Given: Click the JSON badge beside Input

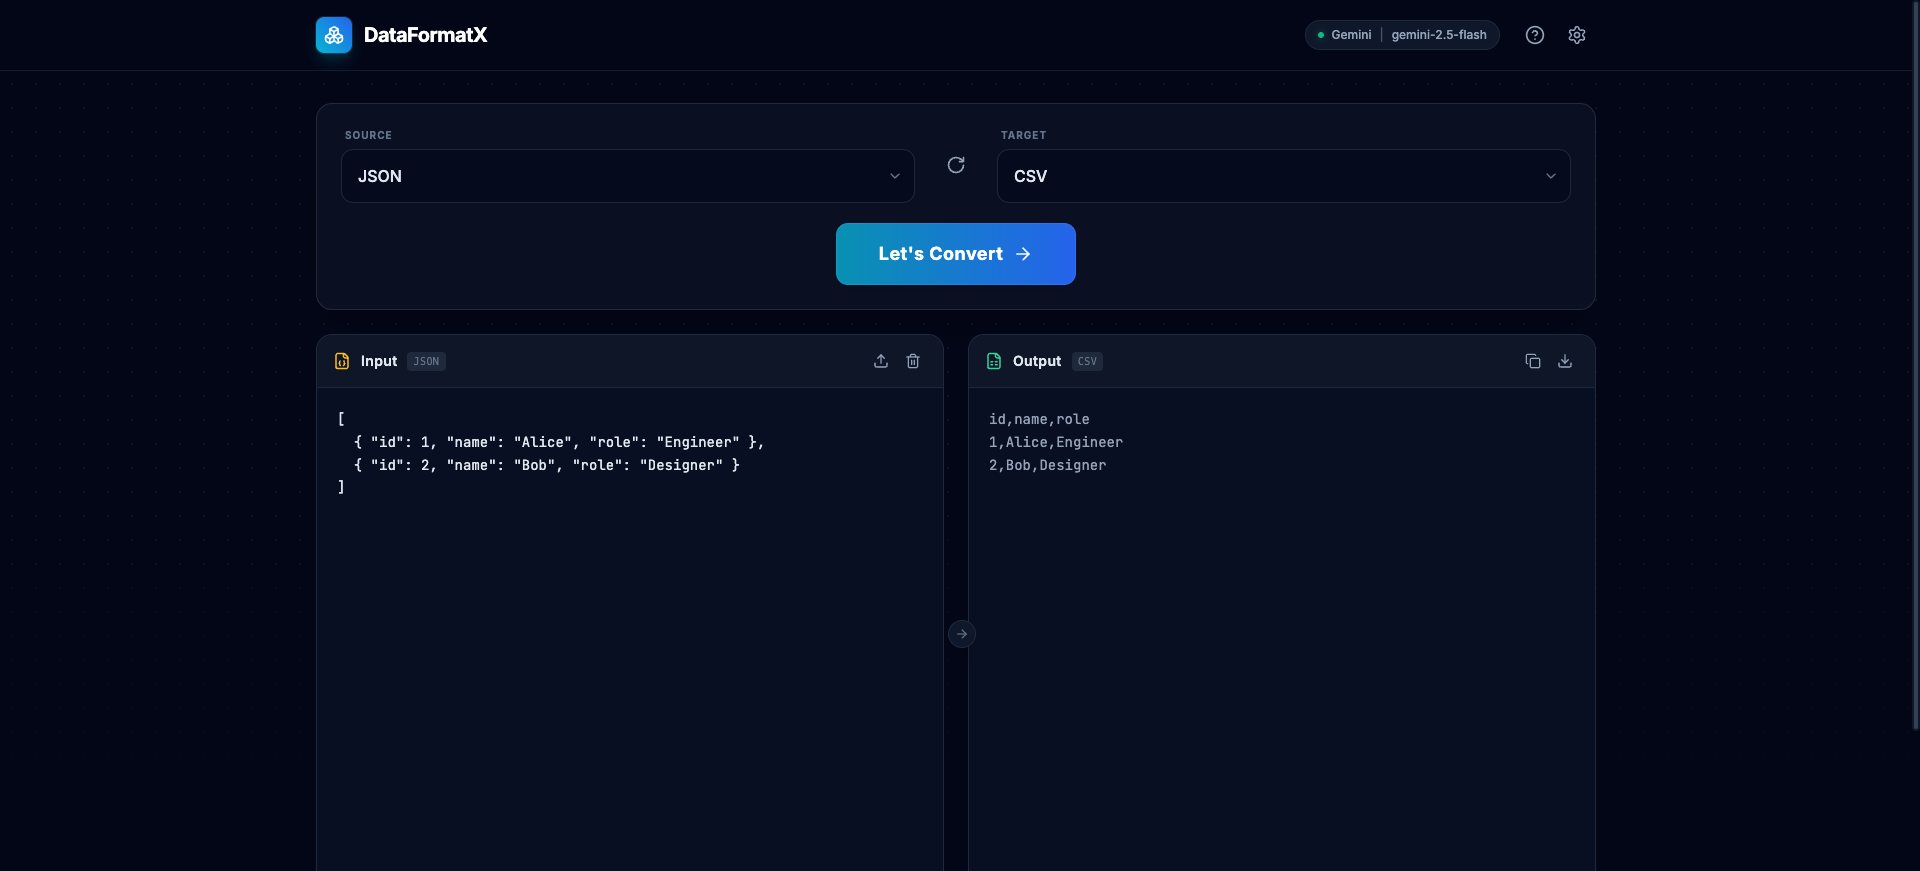Looking at the screenshot, I should [x=426, y=361].
